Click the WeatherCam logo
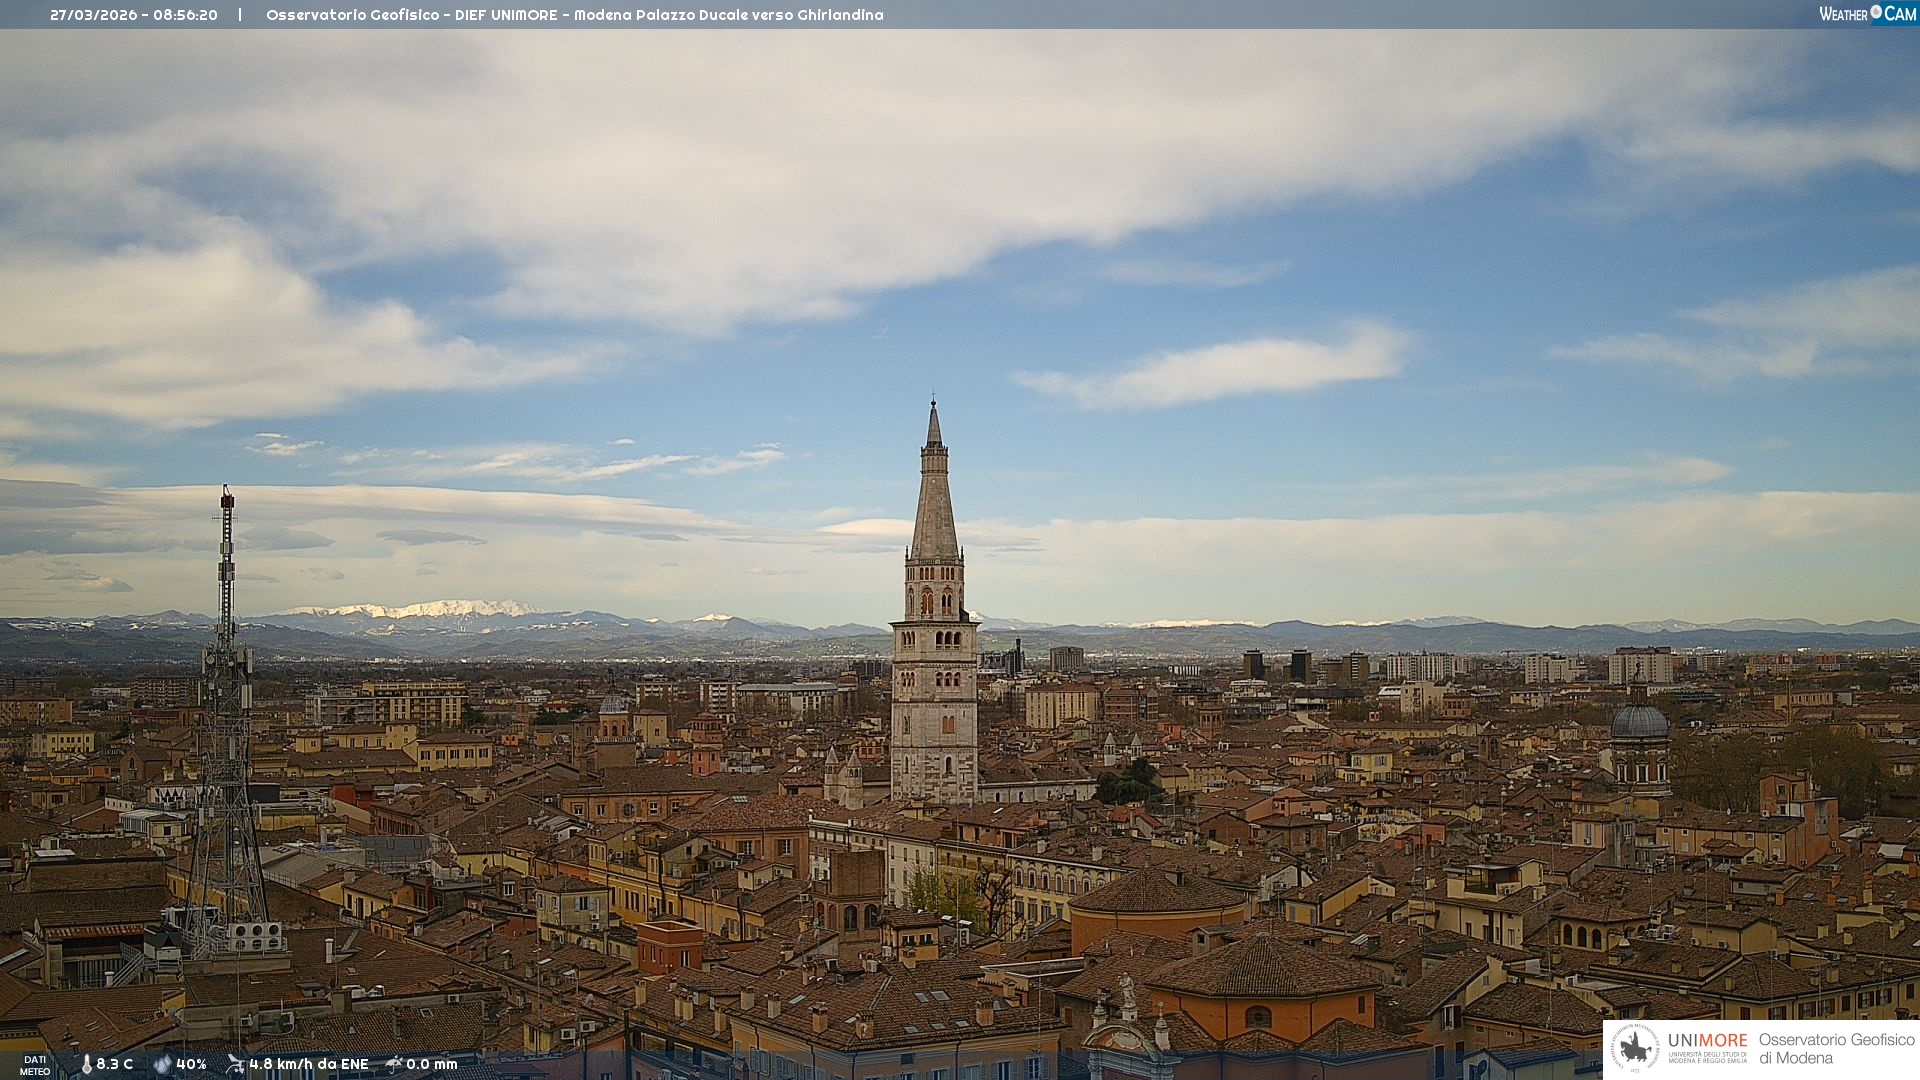The width and height of the screenshot is (1920, 1080). click(1867, 14)
